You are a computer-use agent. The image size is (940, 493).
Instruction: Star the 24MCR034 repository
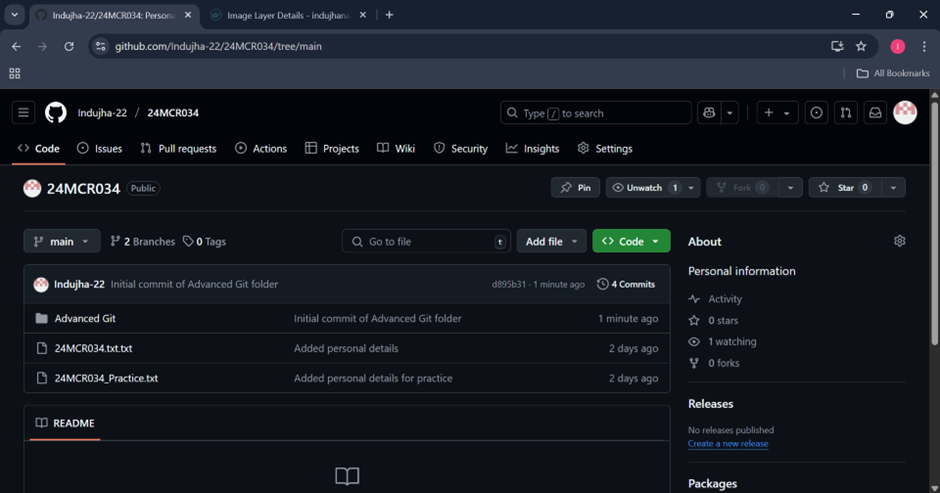(x=845, y=188)
